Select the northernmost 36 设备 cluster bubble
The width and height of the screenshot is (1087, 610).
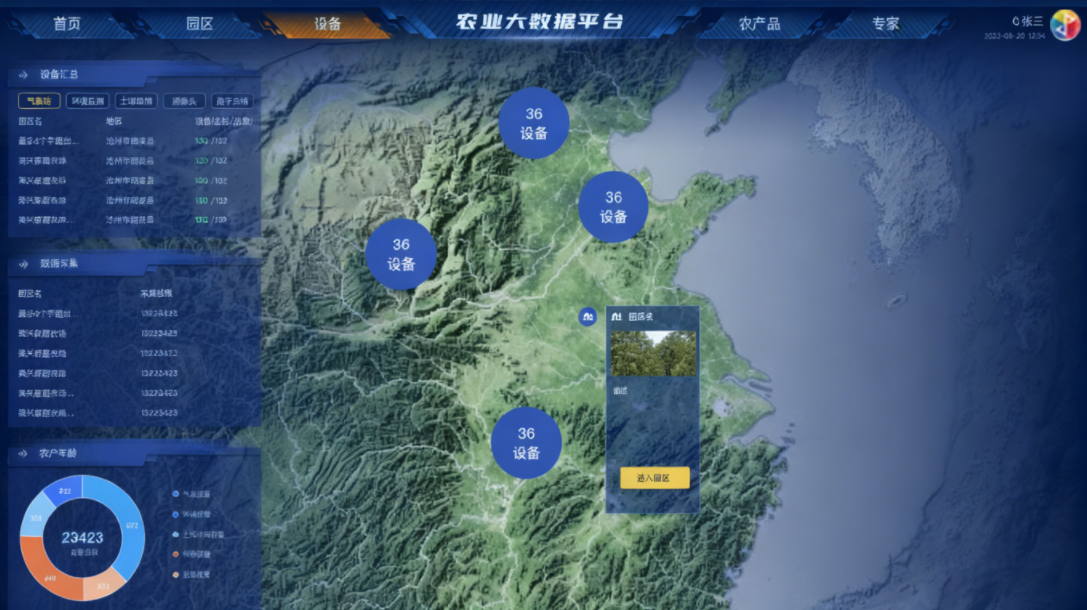coord(534,123)
